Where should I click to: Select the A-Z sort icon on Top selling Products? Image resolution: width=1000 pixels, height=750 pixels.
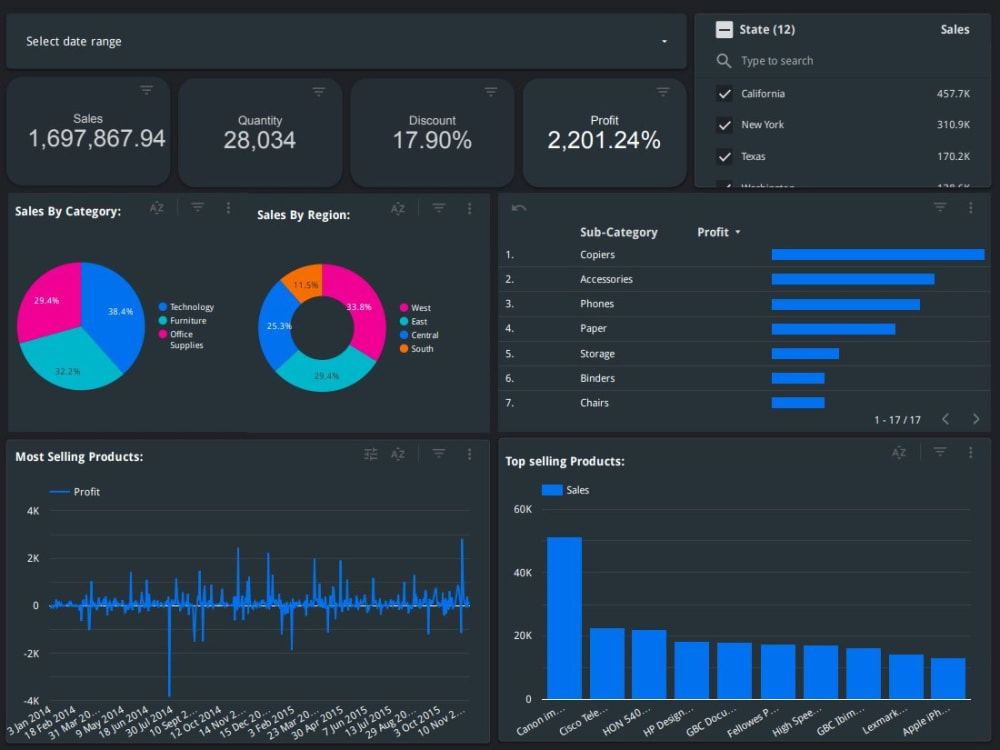pyautogui.click(x=898, y=452)
